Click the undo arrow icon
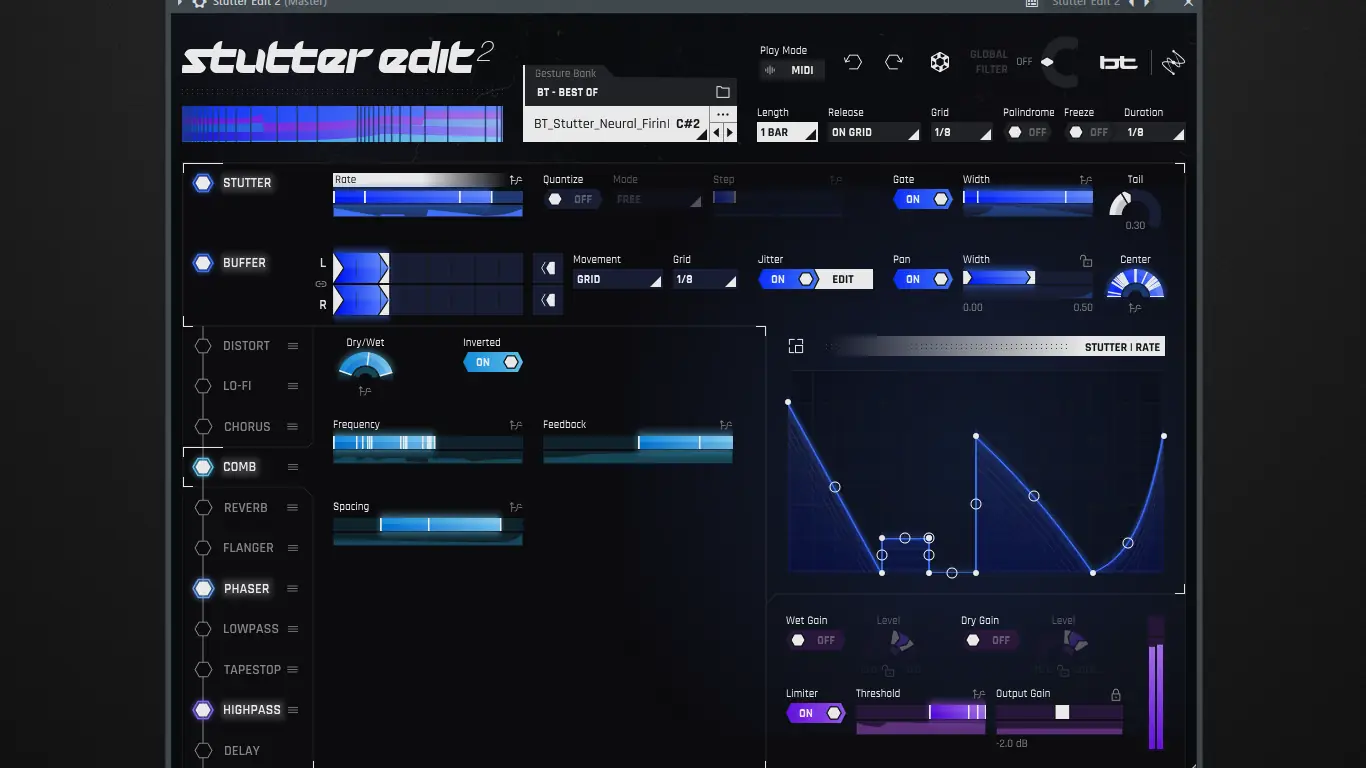This screenshot has height=768, width=1366. [x=853, y=62]
